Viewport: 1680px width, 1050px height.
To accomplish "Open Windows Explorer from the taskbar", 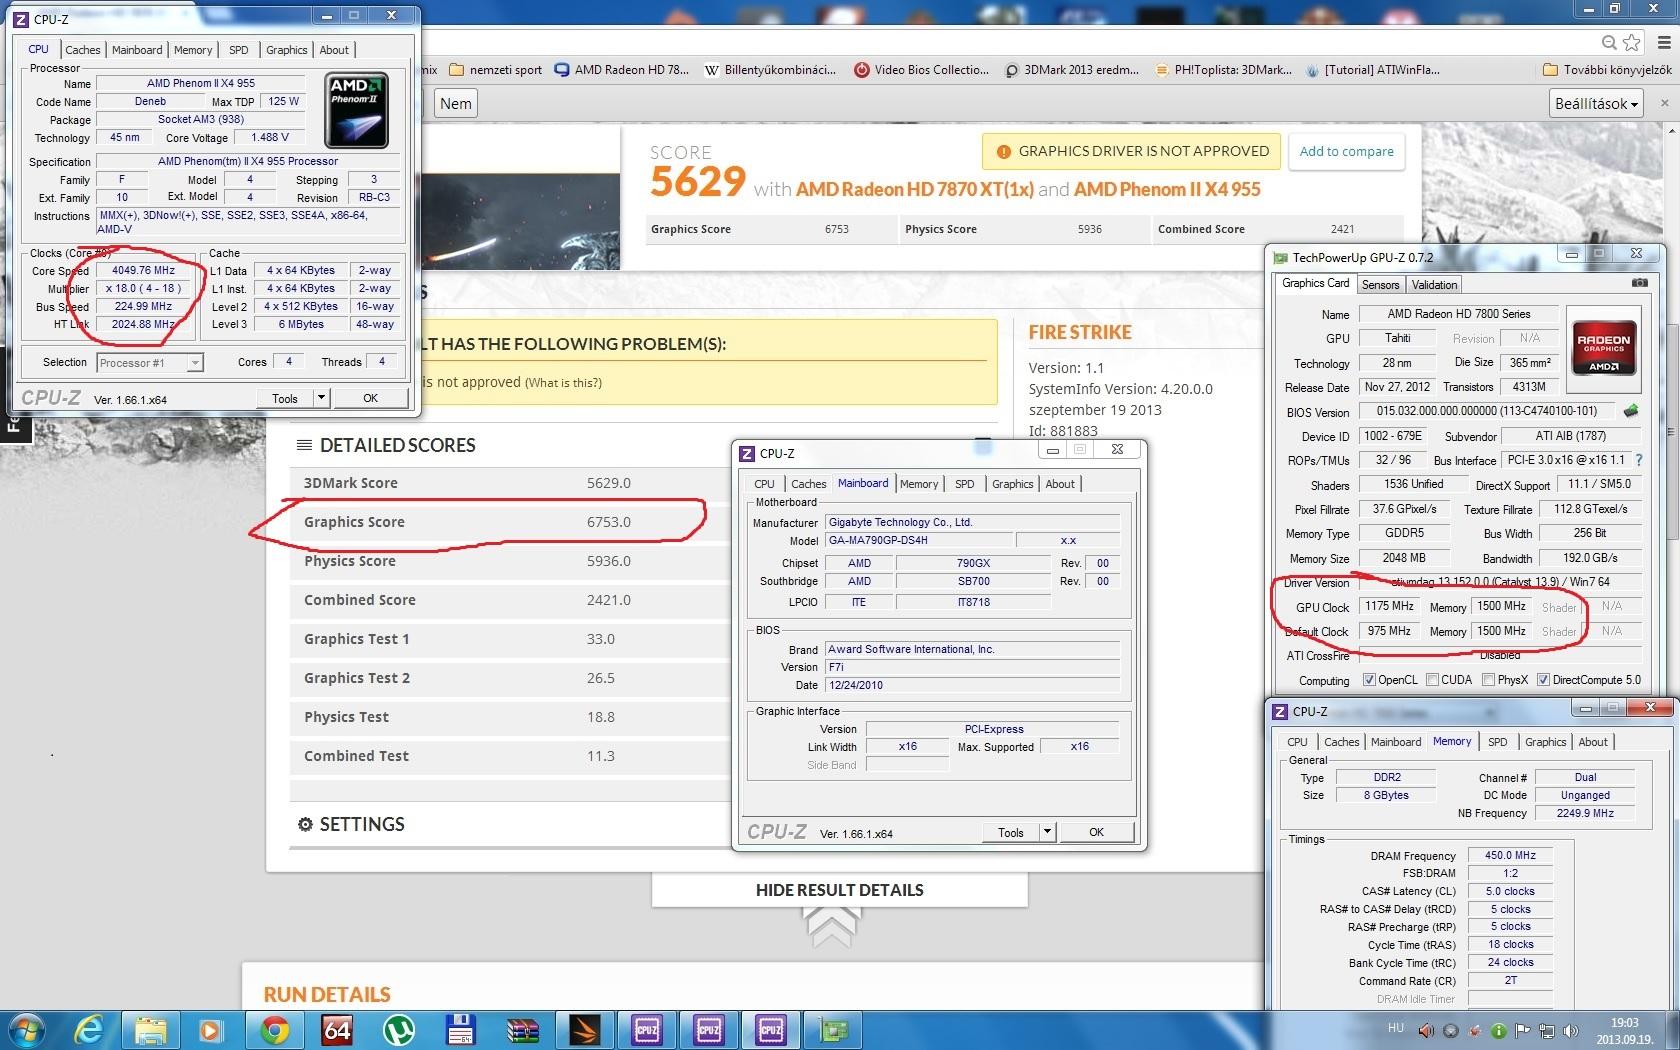I will pyautogui.click(x=151, y=1029).
